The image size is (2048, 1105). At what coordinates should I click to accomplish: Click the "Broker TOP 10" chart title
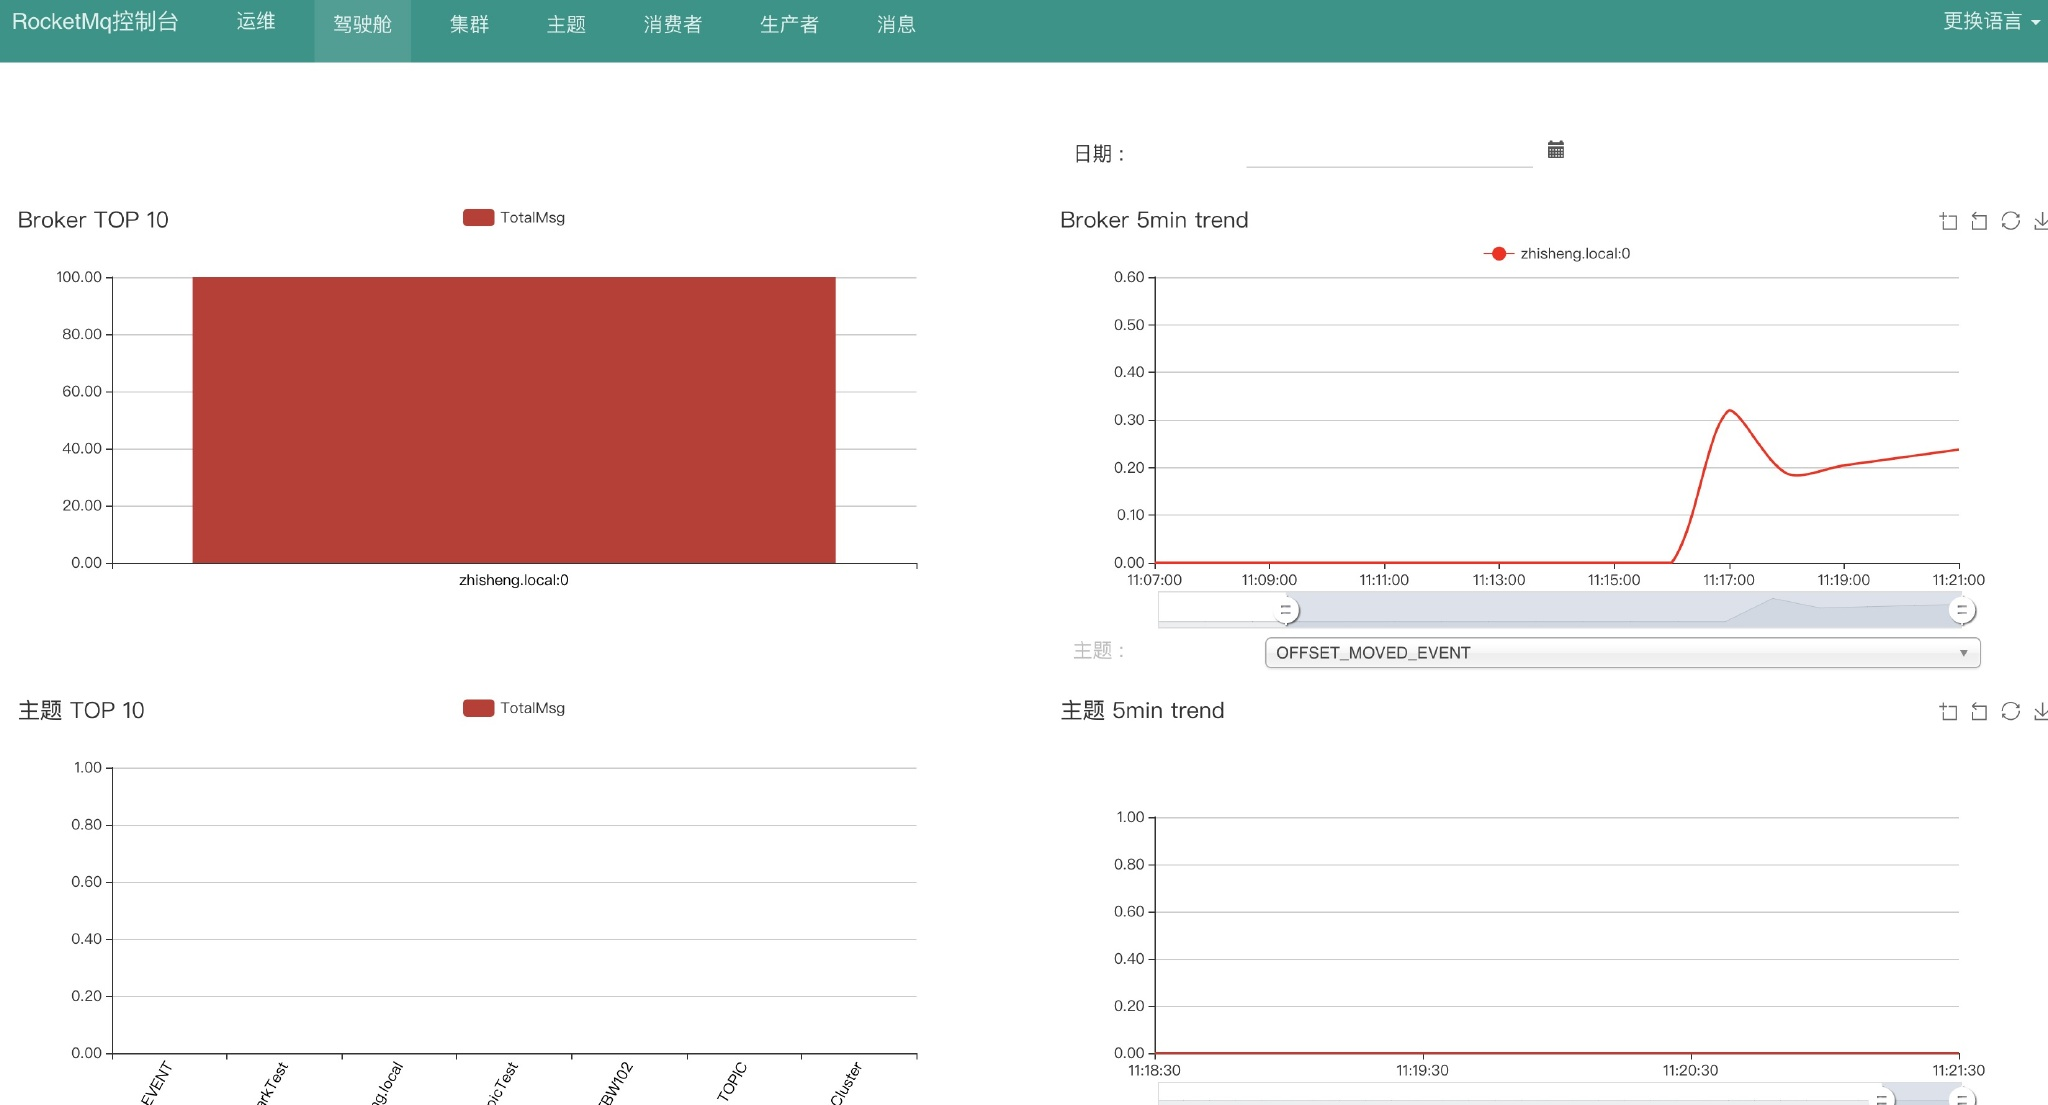(93, 220)
